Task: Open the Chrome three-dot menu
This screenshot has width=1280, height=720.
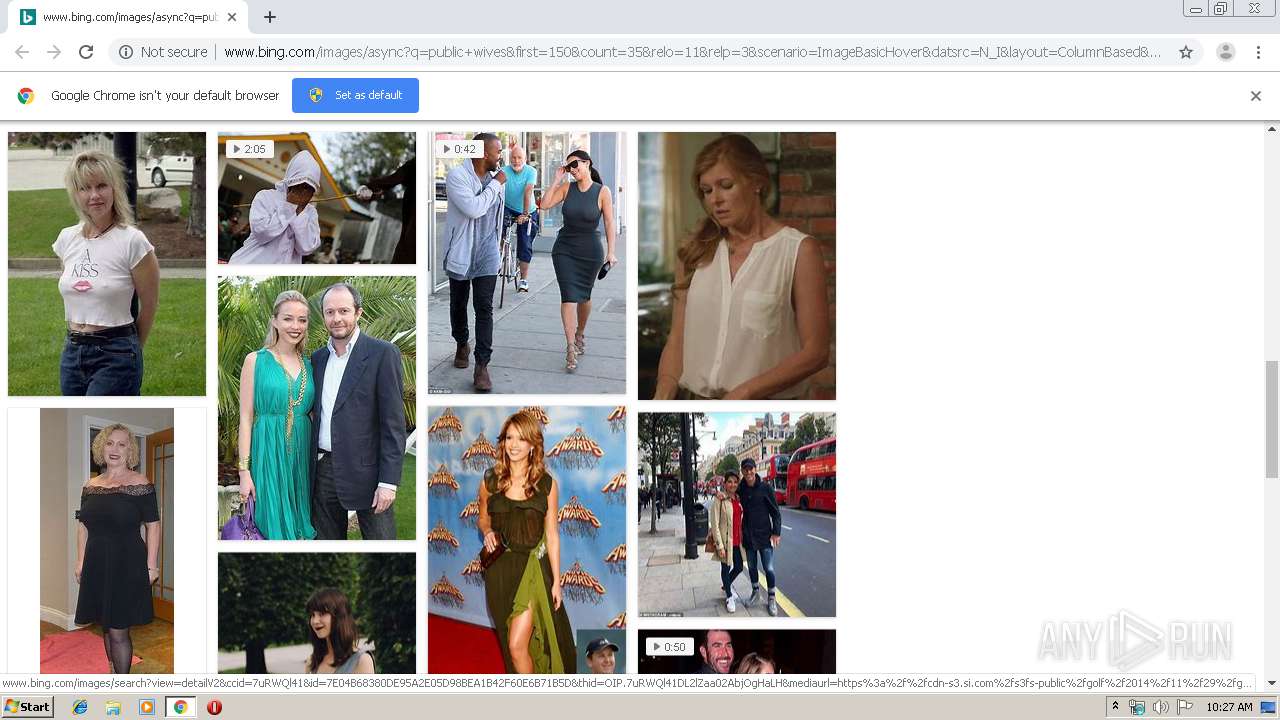Action: pyautogui.click(x=1258, y=52)
